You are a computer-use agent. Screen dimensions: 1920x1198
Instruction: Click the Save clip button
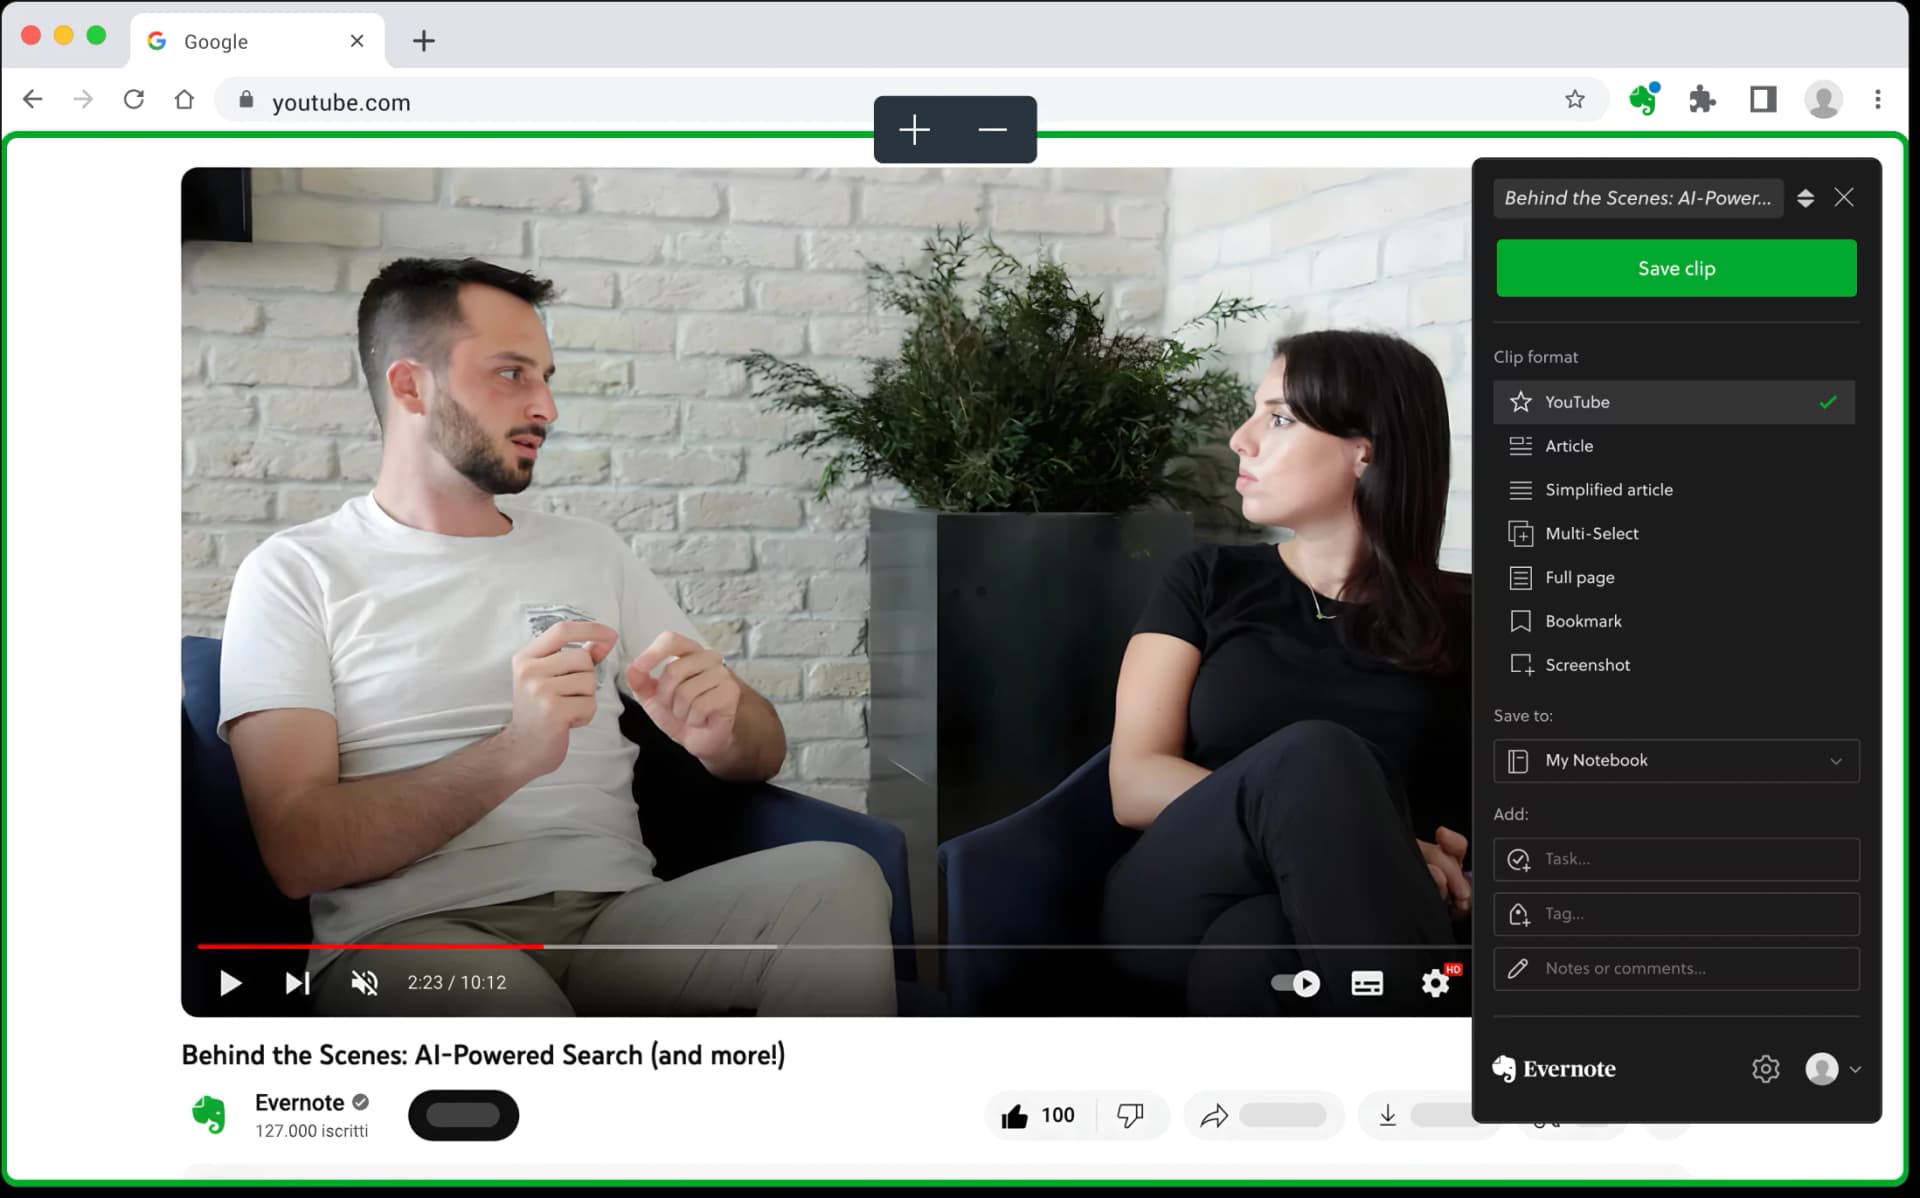click(x=1676, y=268)
